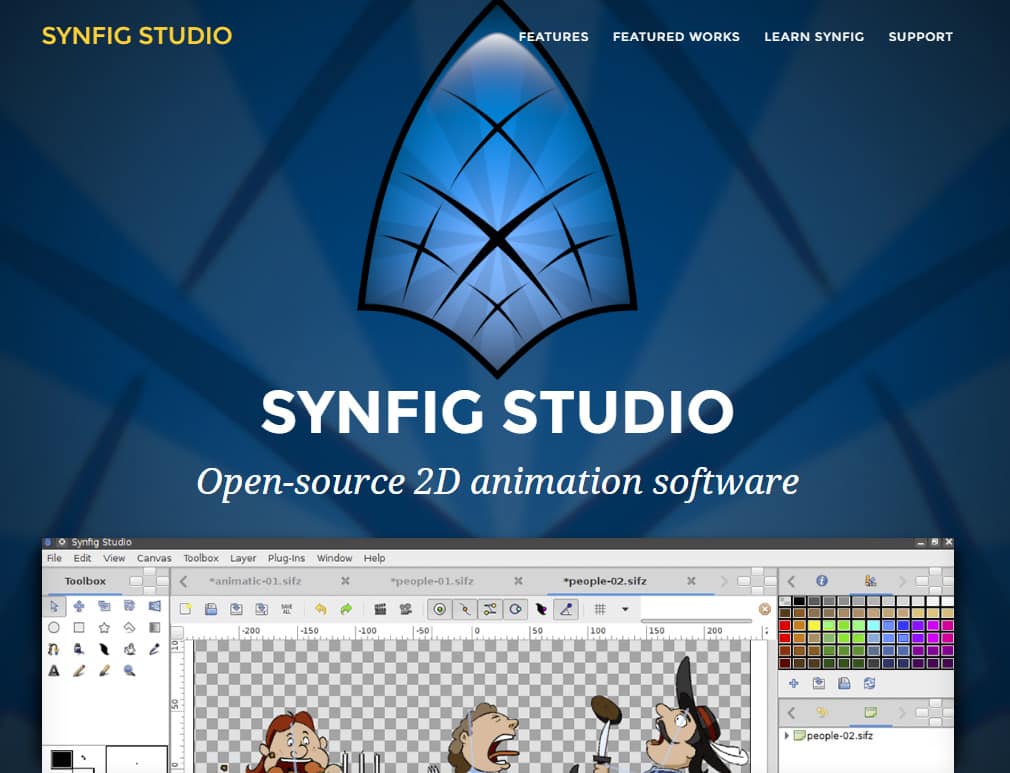
Task: Open the Layer menu
Action: pyautogui.click(x=243, y=558)
